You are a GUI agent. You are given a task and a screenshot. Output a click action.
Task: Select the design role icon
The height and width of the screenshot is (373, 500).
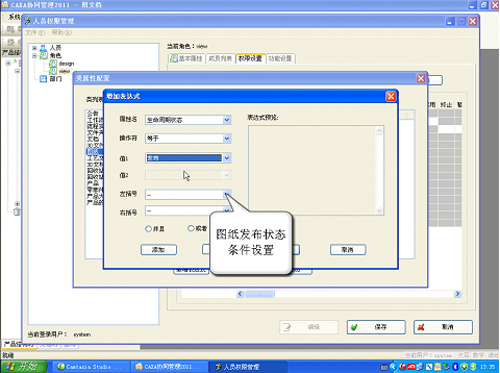pyautogui.click(x=53, y=63)
